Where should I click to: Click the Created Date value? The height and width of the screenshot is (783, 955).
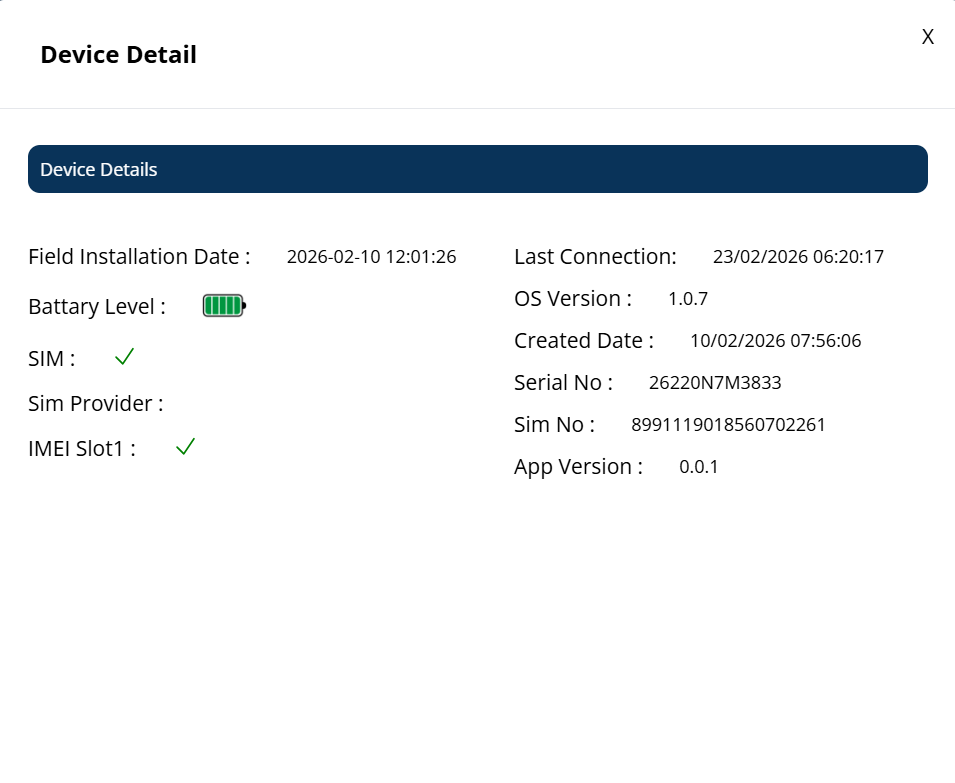pyautogui.click(x=775, y=341)
